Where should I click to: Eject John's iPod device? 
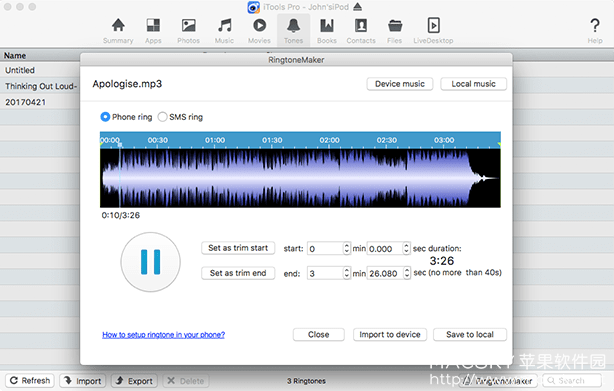click(358, 7)
